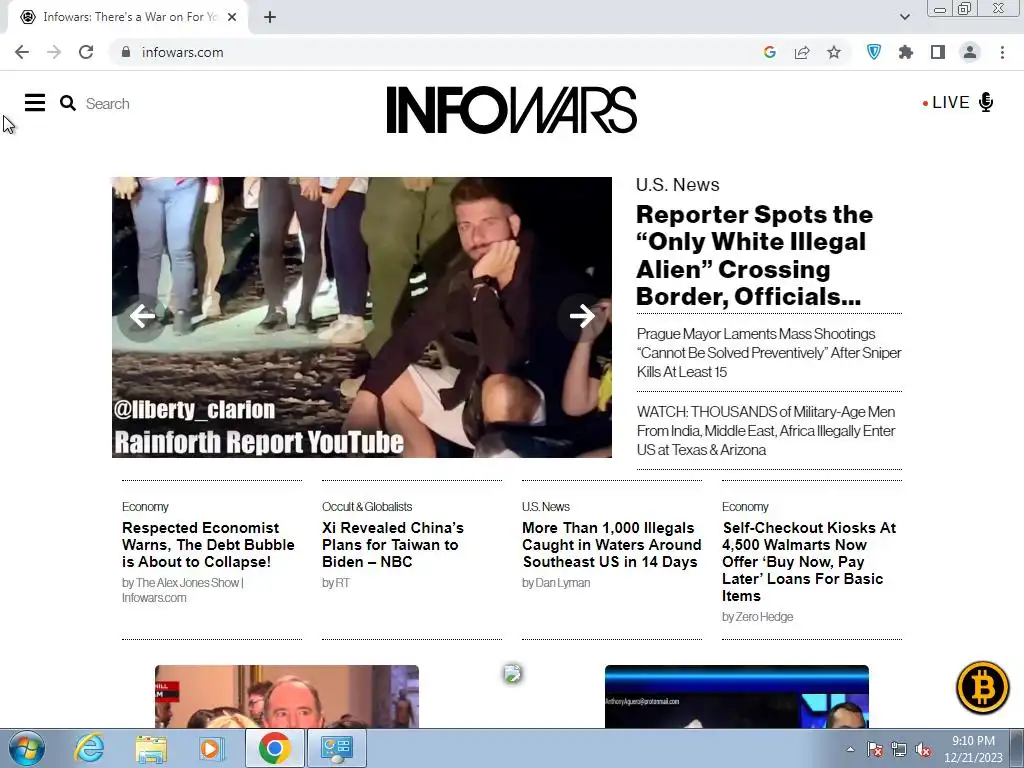Viewport: 1024px width, 768px height.
Task: Expand the tab search chevron
Action: (x=904, y=17)
